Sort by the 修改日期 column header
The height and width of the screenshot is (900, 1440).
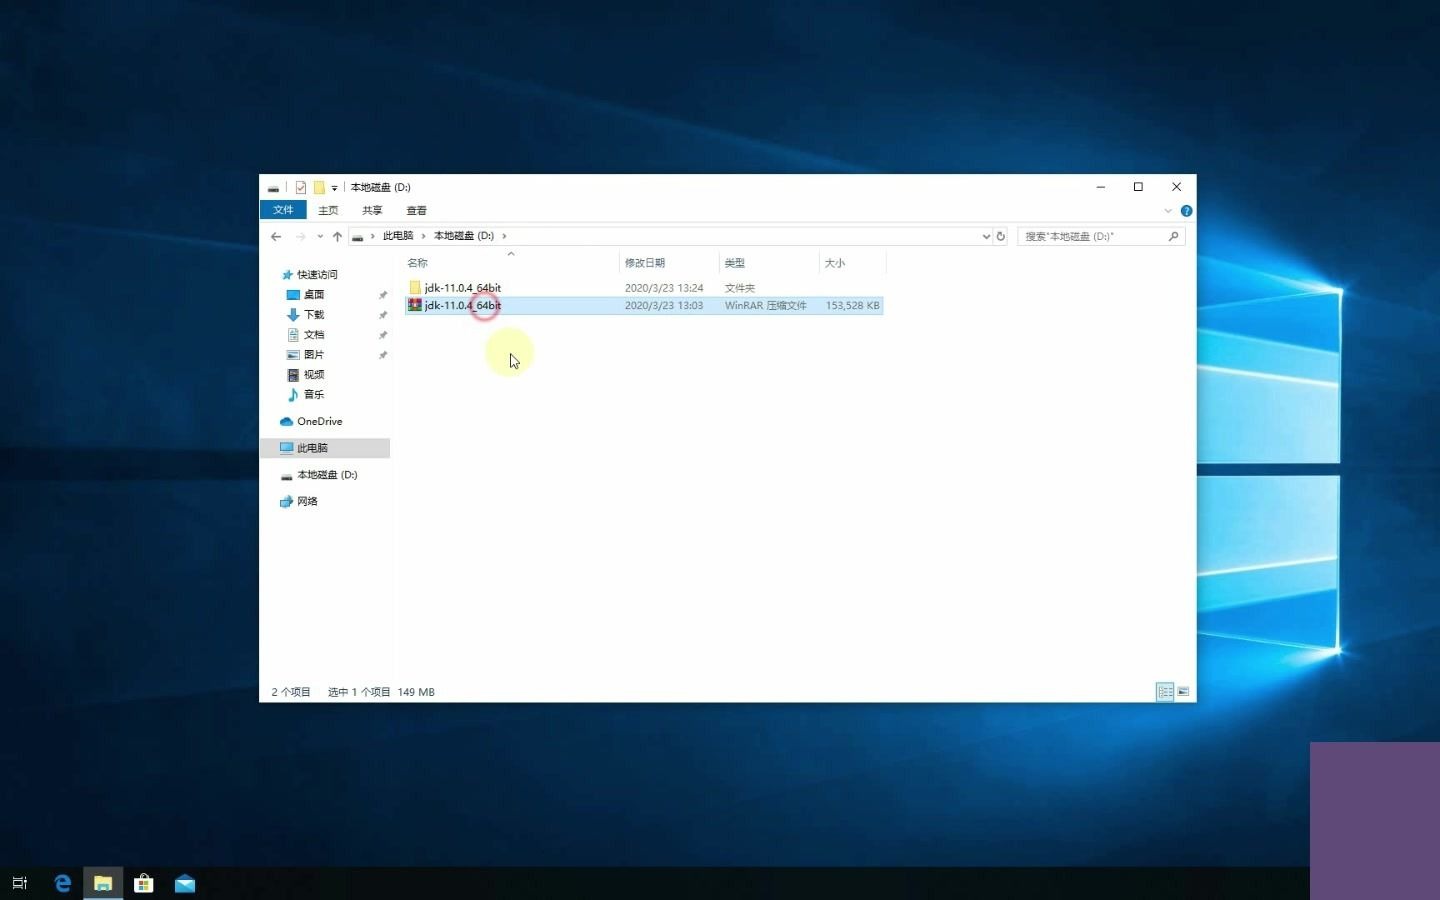(669, 263)
